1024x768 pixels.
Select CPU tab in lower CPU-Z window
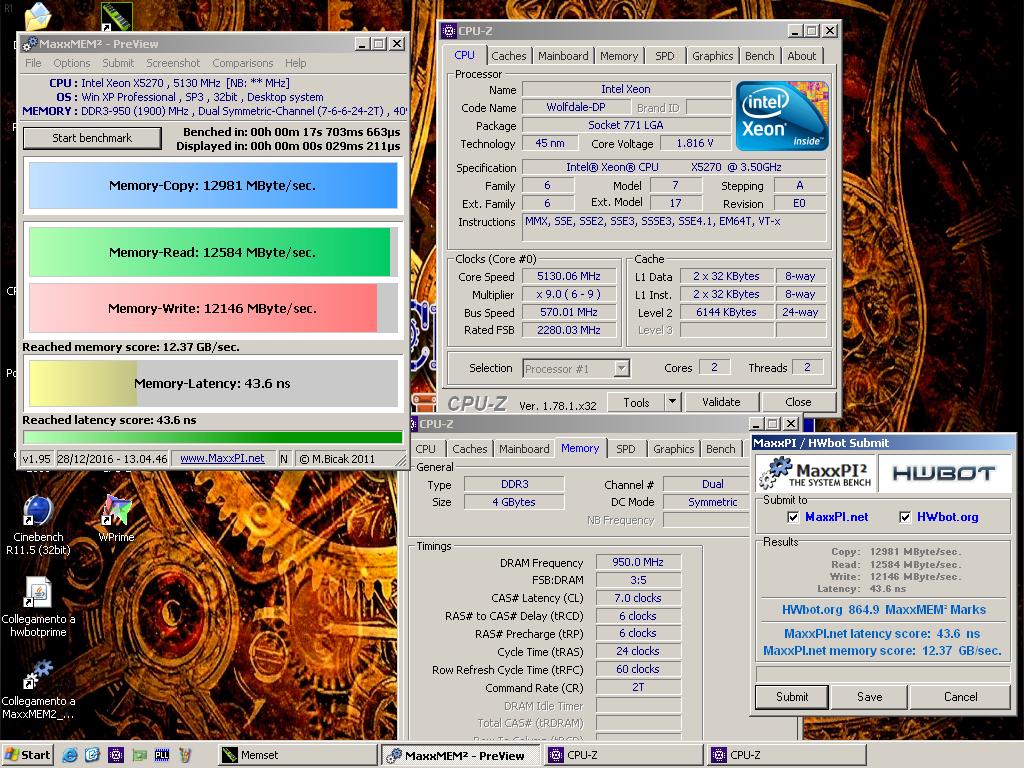[x=426, y=449]
